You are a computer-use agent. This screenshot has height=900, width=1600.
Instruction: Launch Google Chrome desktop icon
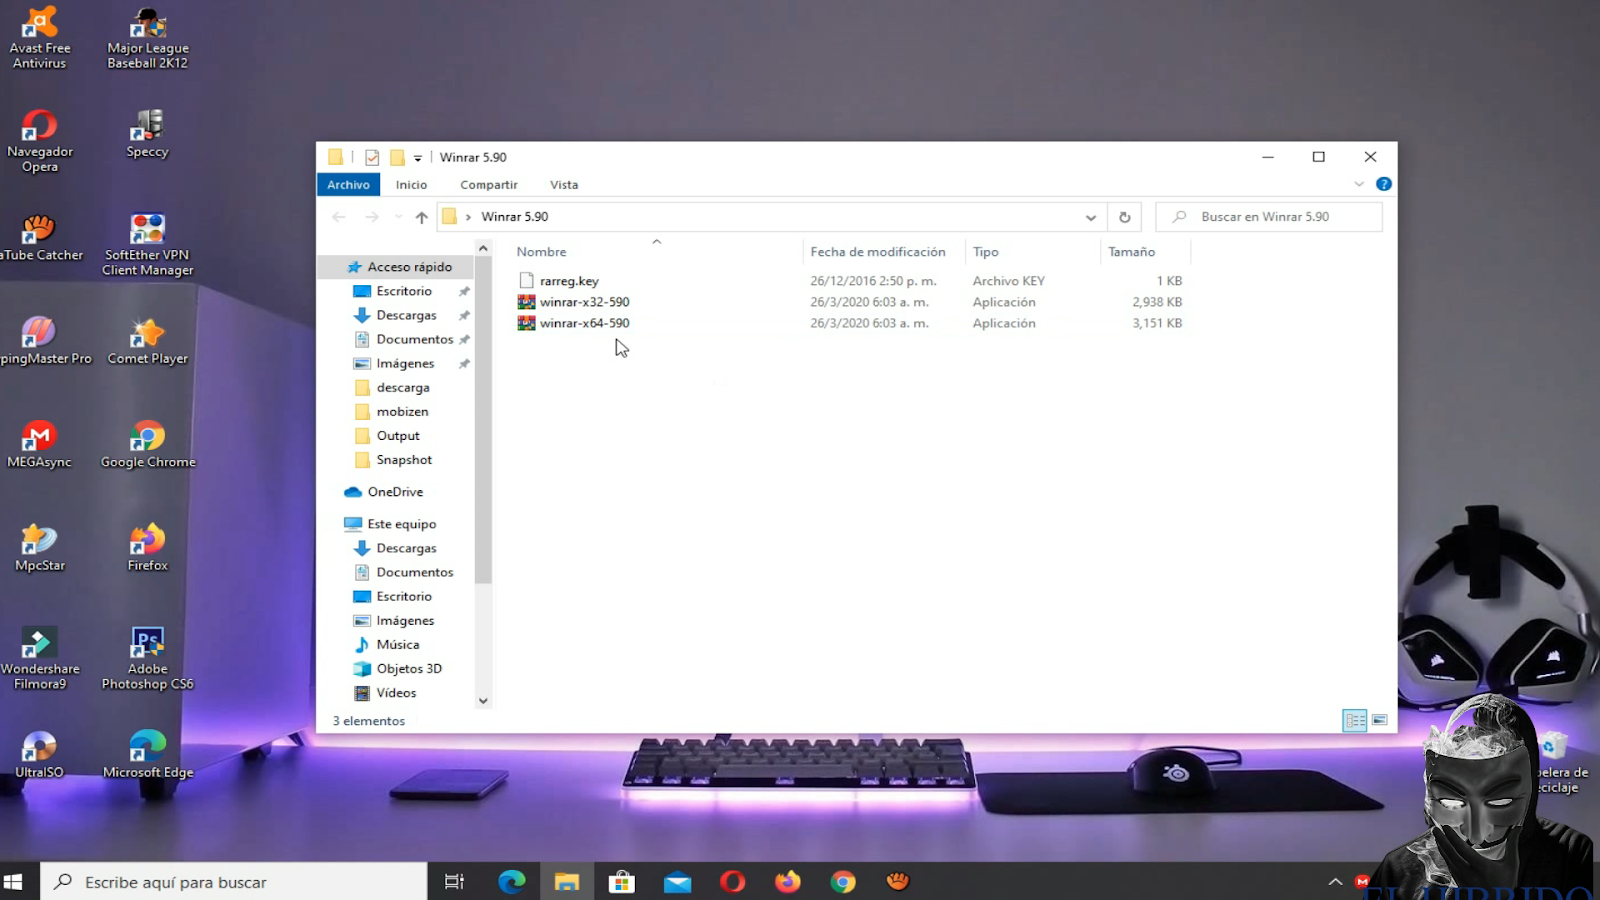point(148,445)
